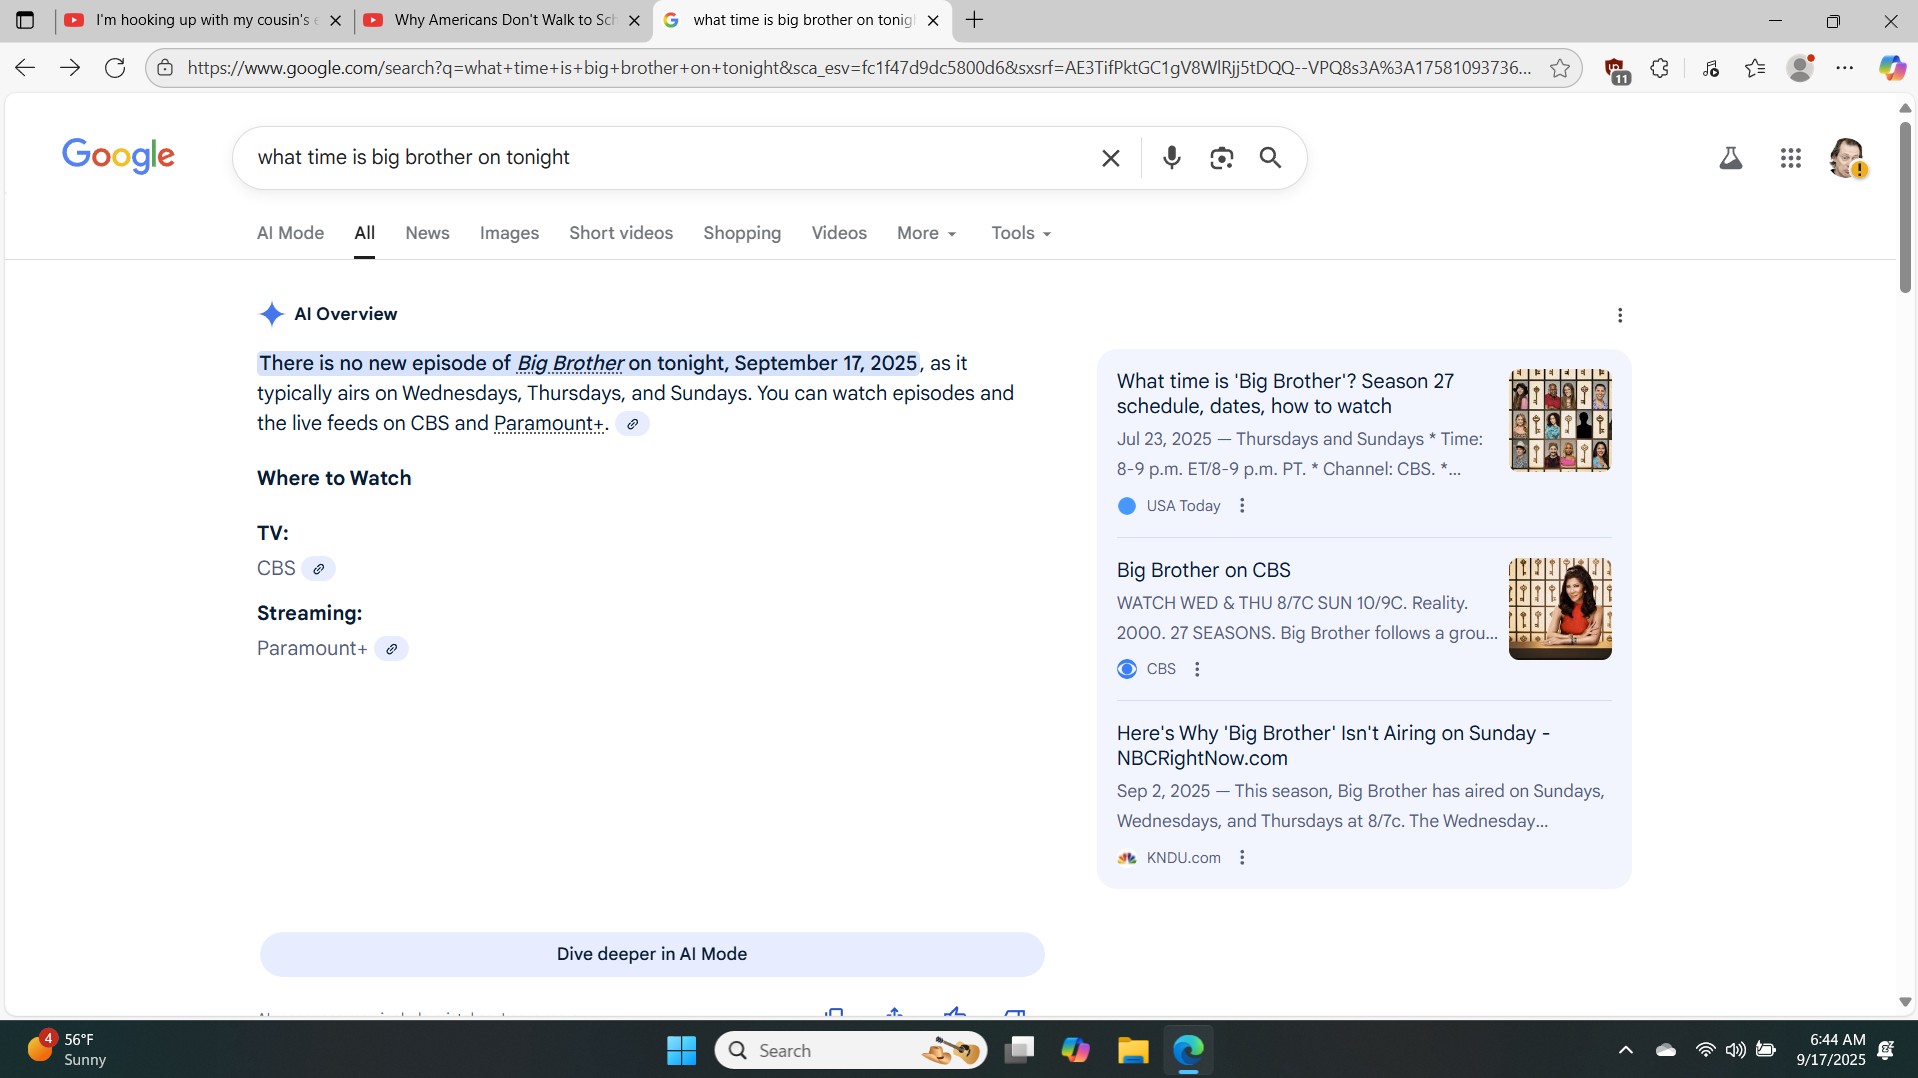Open NBCRightNow Isn't Airing on Sunday article
Image resolution: width=1918 pixels, height=1078 pixels.
(1333, 746)
